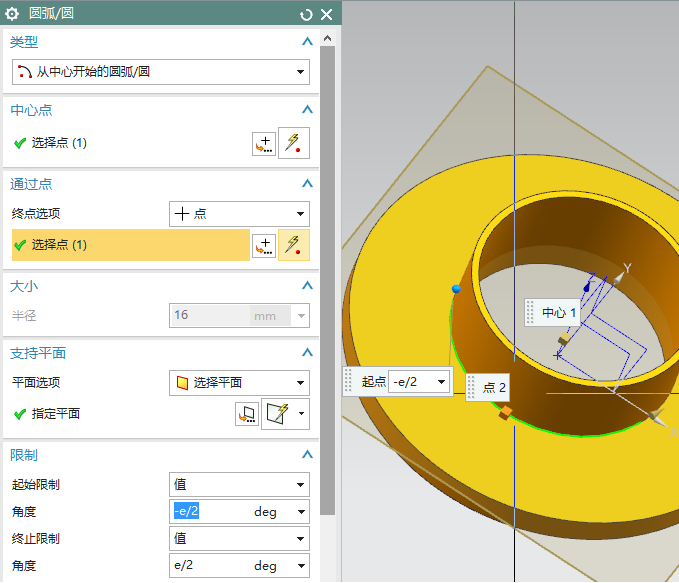This screenshot has width=679, height=583.
Task: Click the 起点 on-screen input box
Action: [x=411, y=382]
